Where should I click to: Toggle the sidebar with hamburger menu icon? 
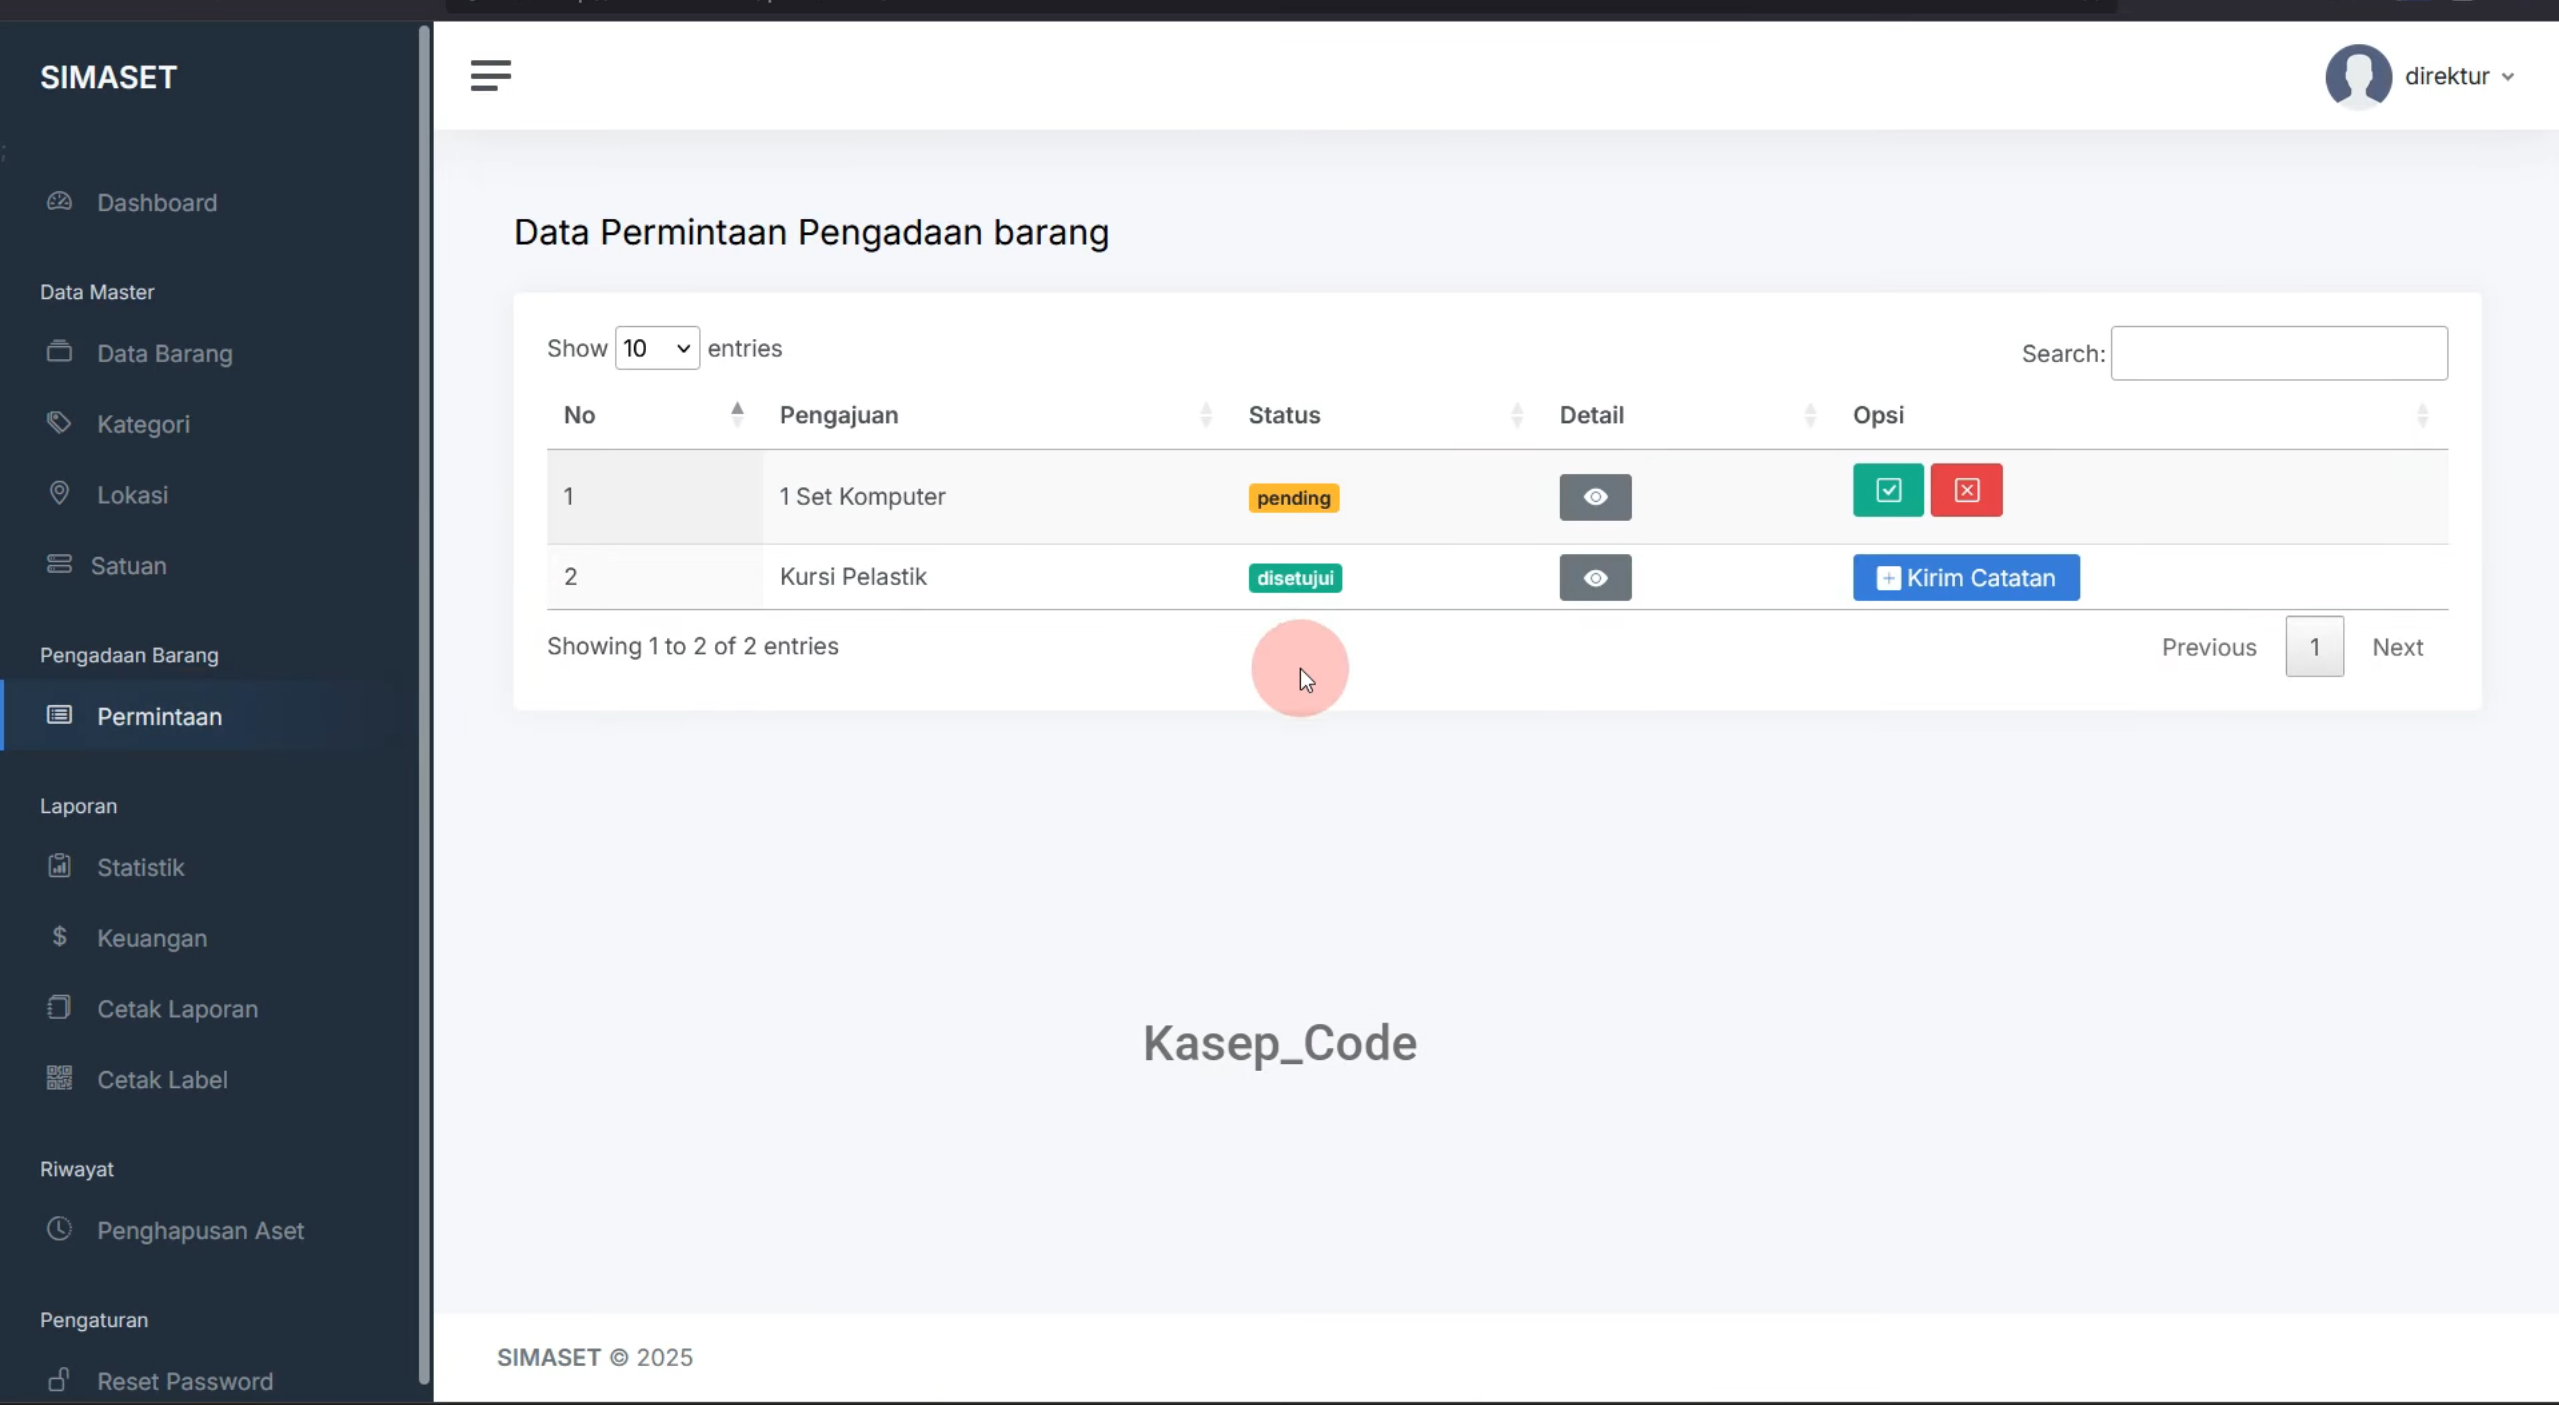pyautogui.click(x=490, y=76)
